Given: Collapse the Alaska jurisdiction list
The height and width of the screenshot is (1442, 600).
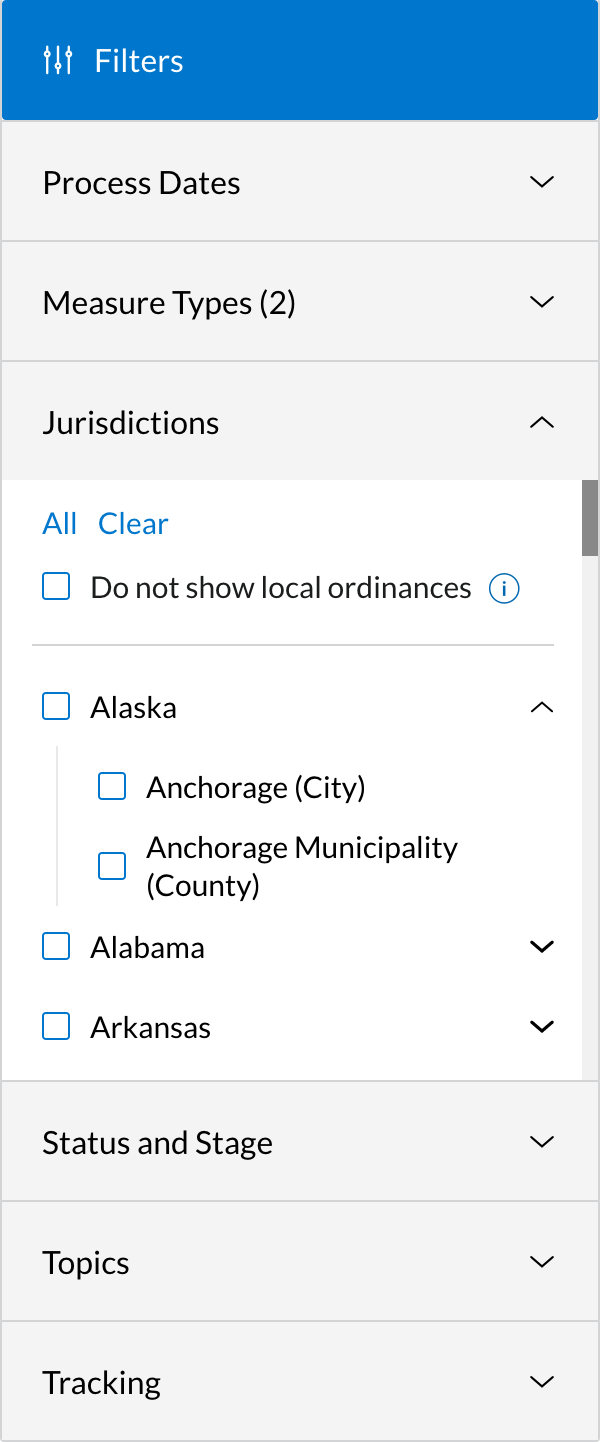Looking at the screenshot, I should [541, 706].
